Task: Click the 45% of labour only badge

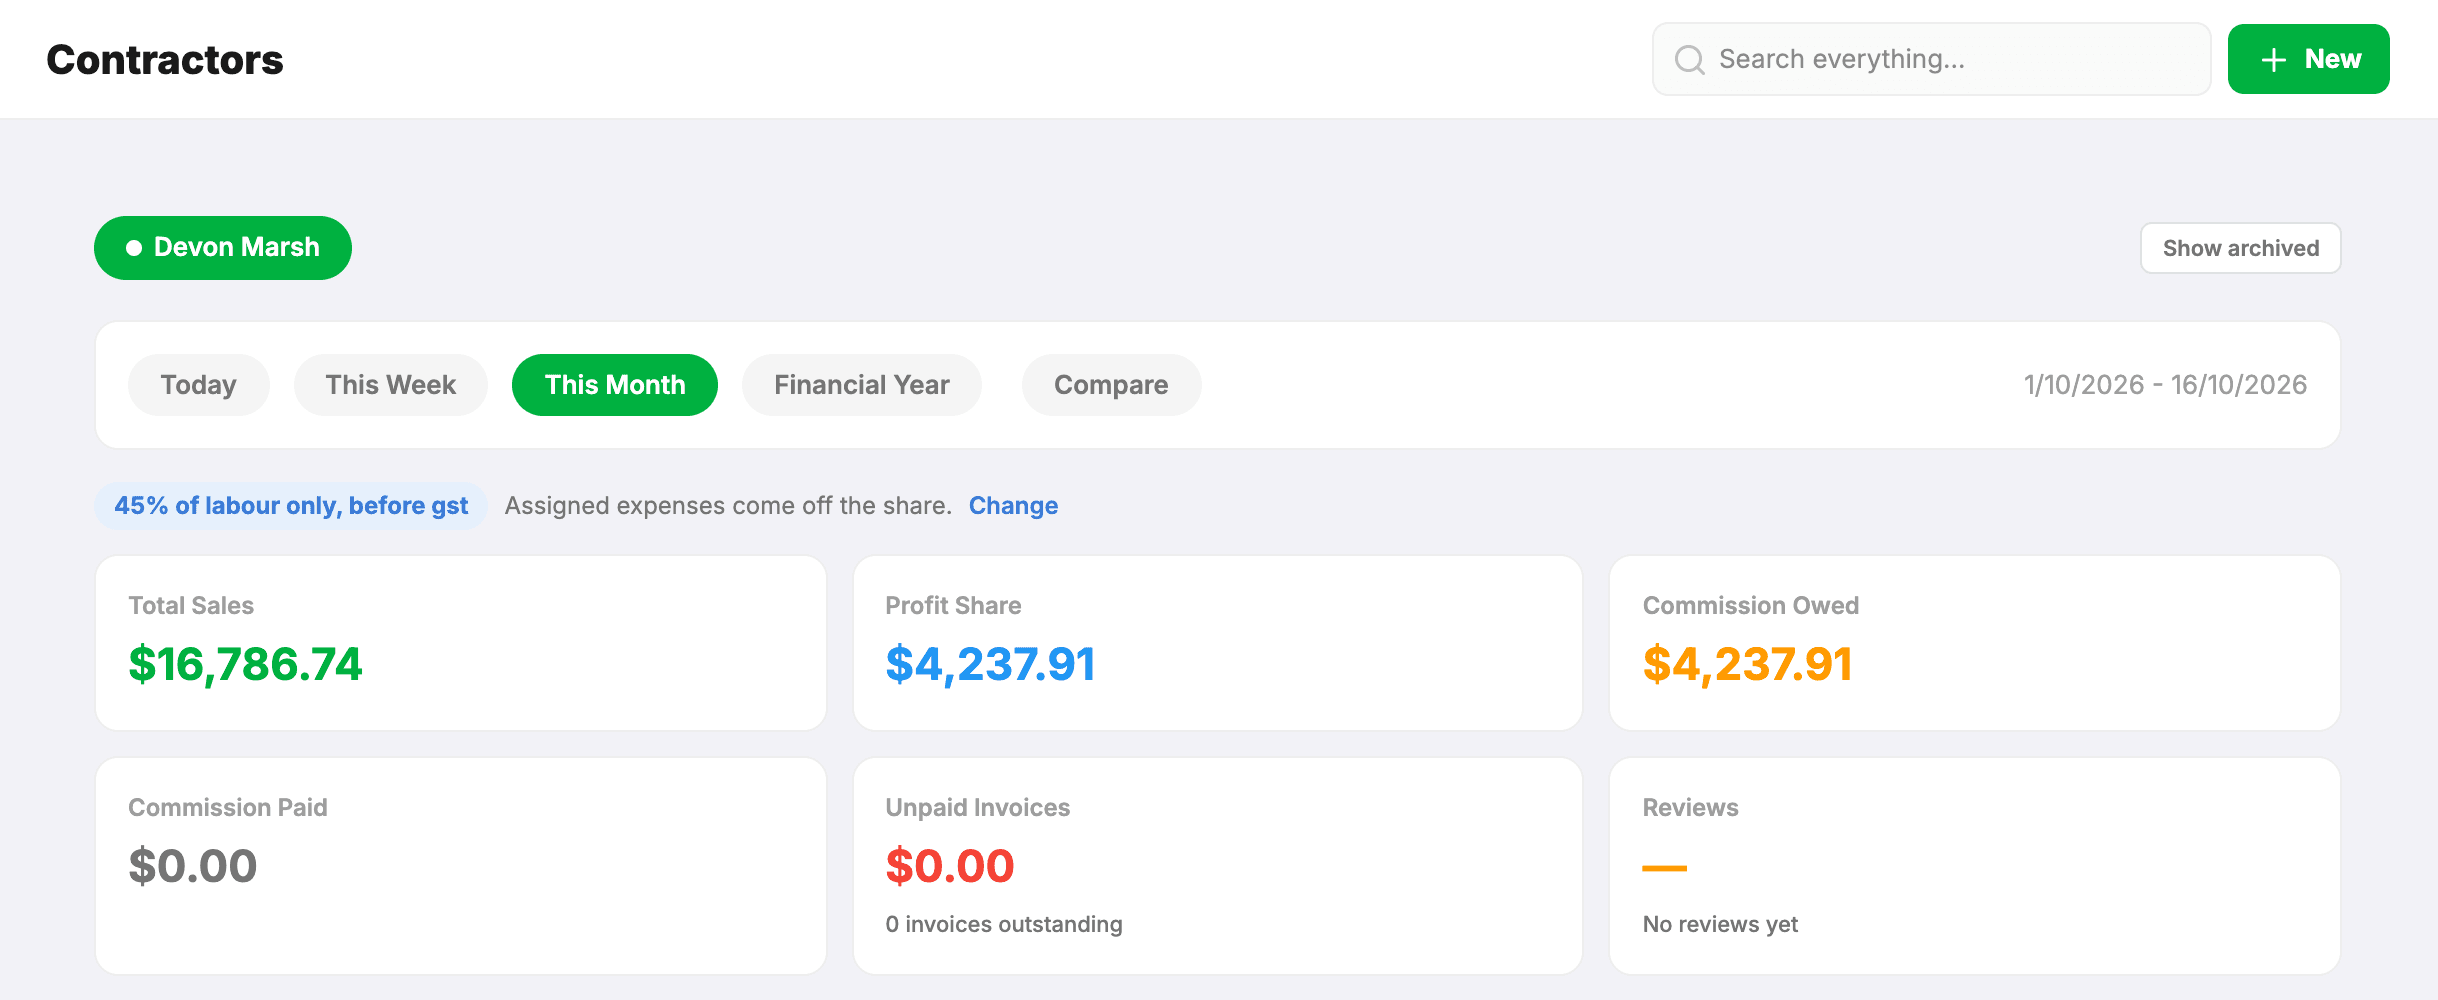Action: click(x=291, y=506)
